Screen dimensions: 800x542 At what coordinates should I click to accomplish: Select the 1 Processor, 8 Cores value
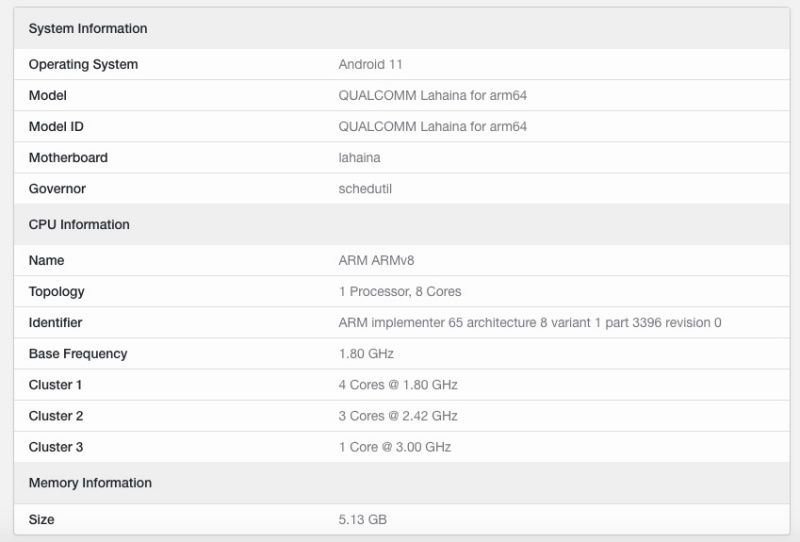pyautogui.click(x=400, y=291)
